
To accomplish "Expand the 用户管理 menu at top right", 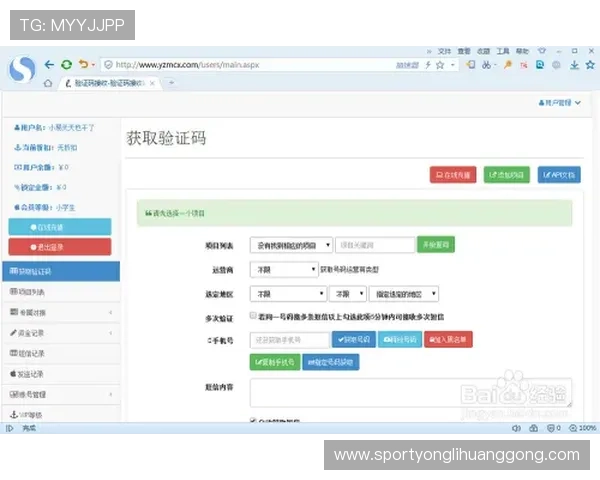I will coord(560,103).
